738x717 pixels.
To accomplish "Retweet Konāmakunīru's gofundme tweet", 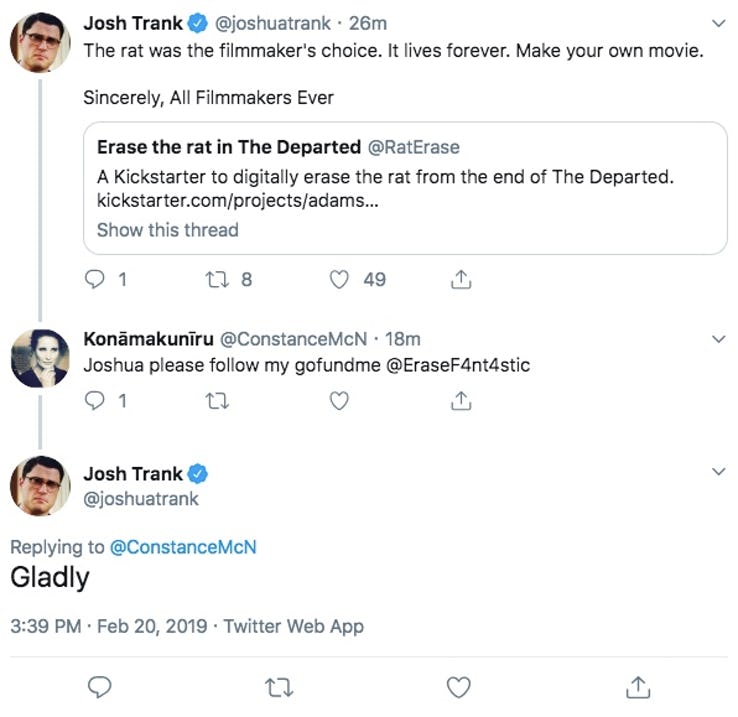I will pyautogui.click(x=216, y=401).
